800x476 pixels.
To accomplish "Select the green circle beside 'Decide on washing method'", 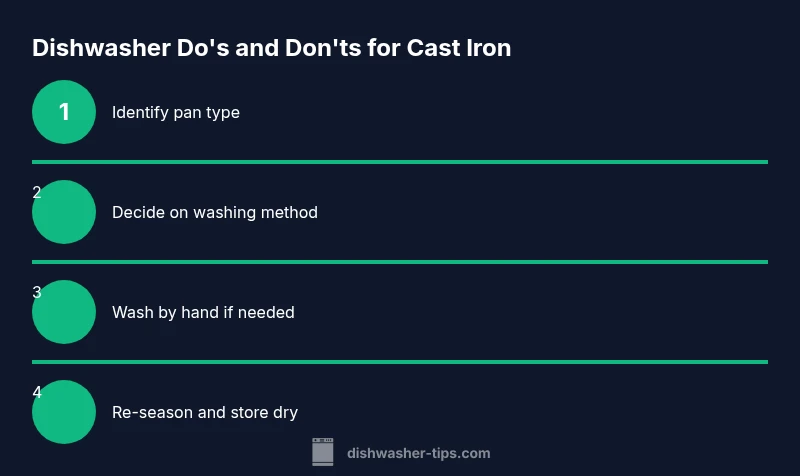I will 64,212.
